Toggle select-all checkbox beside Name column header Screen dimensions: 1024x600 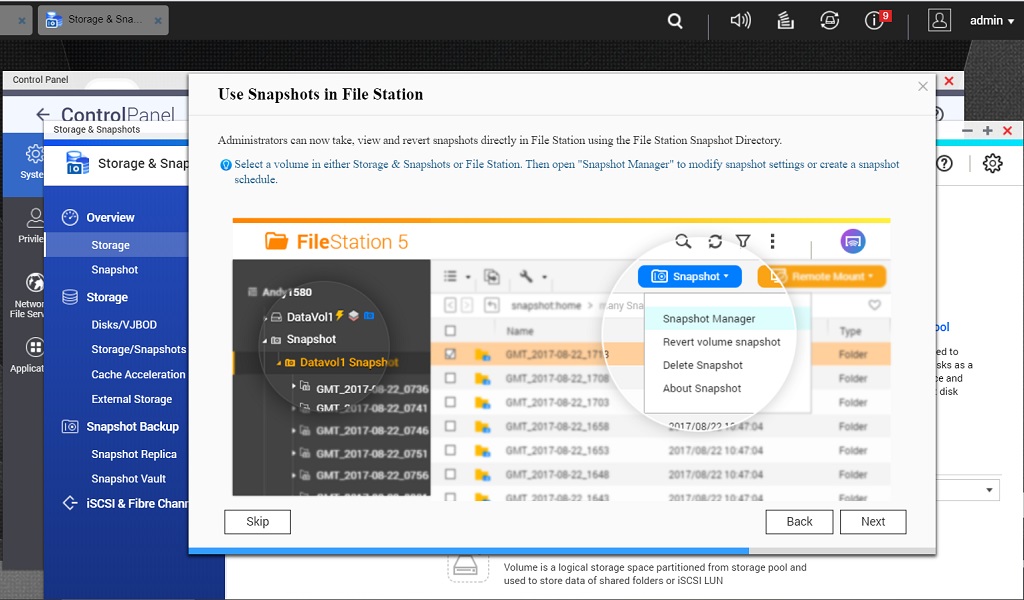(x=451, y=331)
